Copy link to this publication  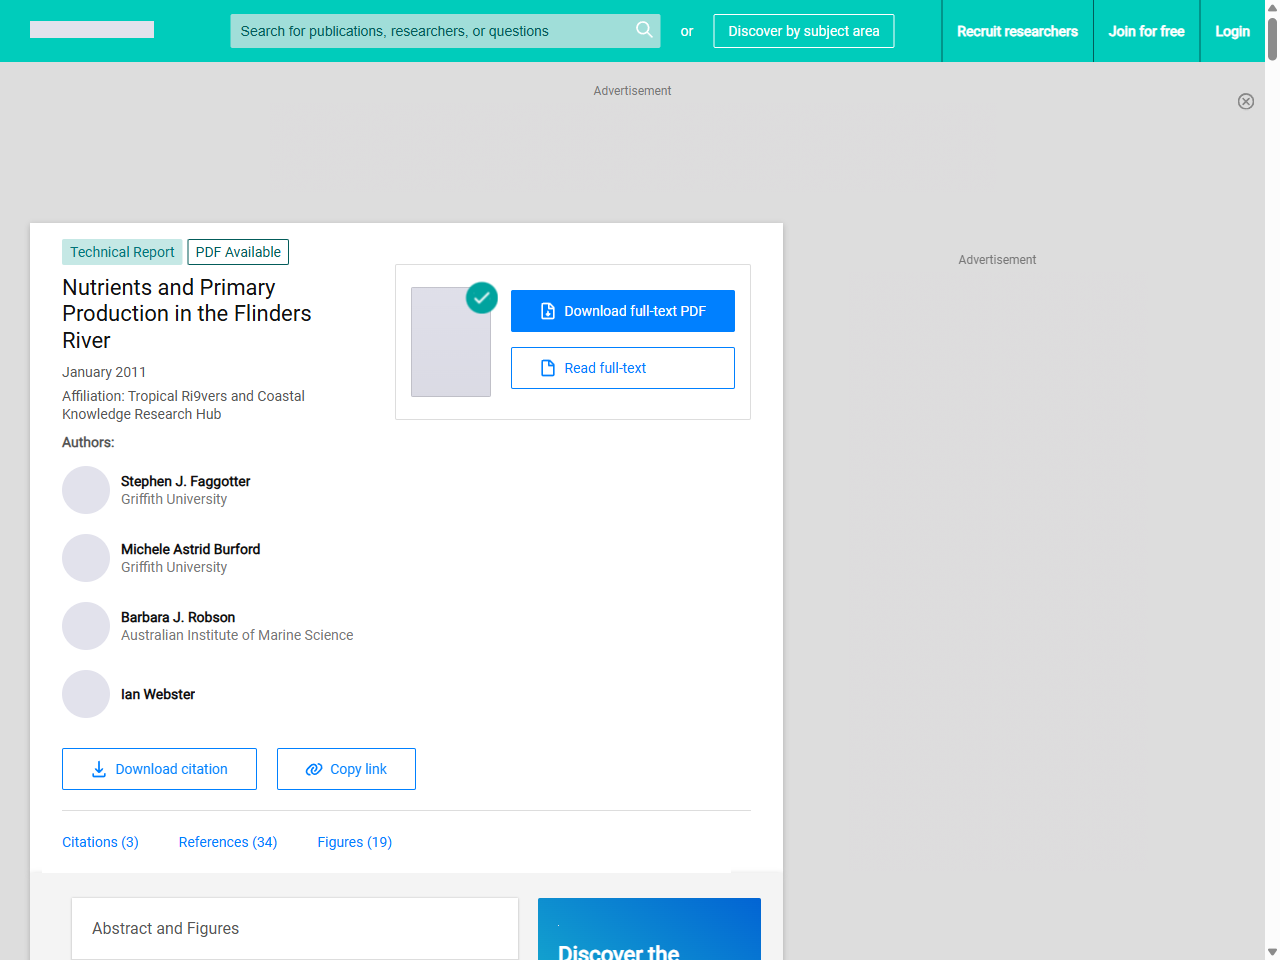pyautogui.click(x=346, y=769)
